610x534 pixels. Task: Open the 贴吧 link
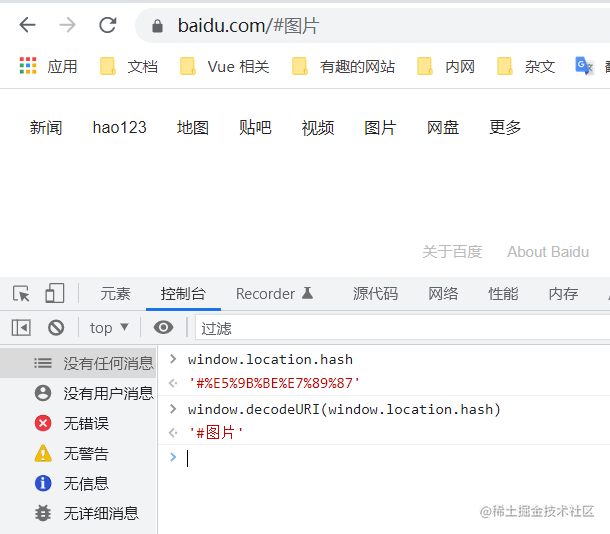pyautogui.click(x=255, y=128)
